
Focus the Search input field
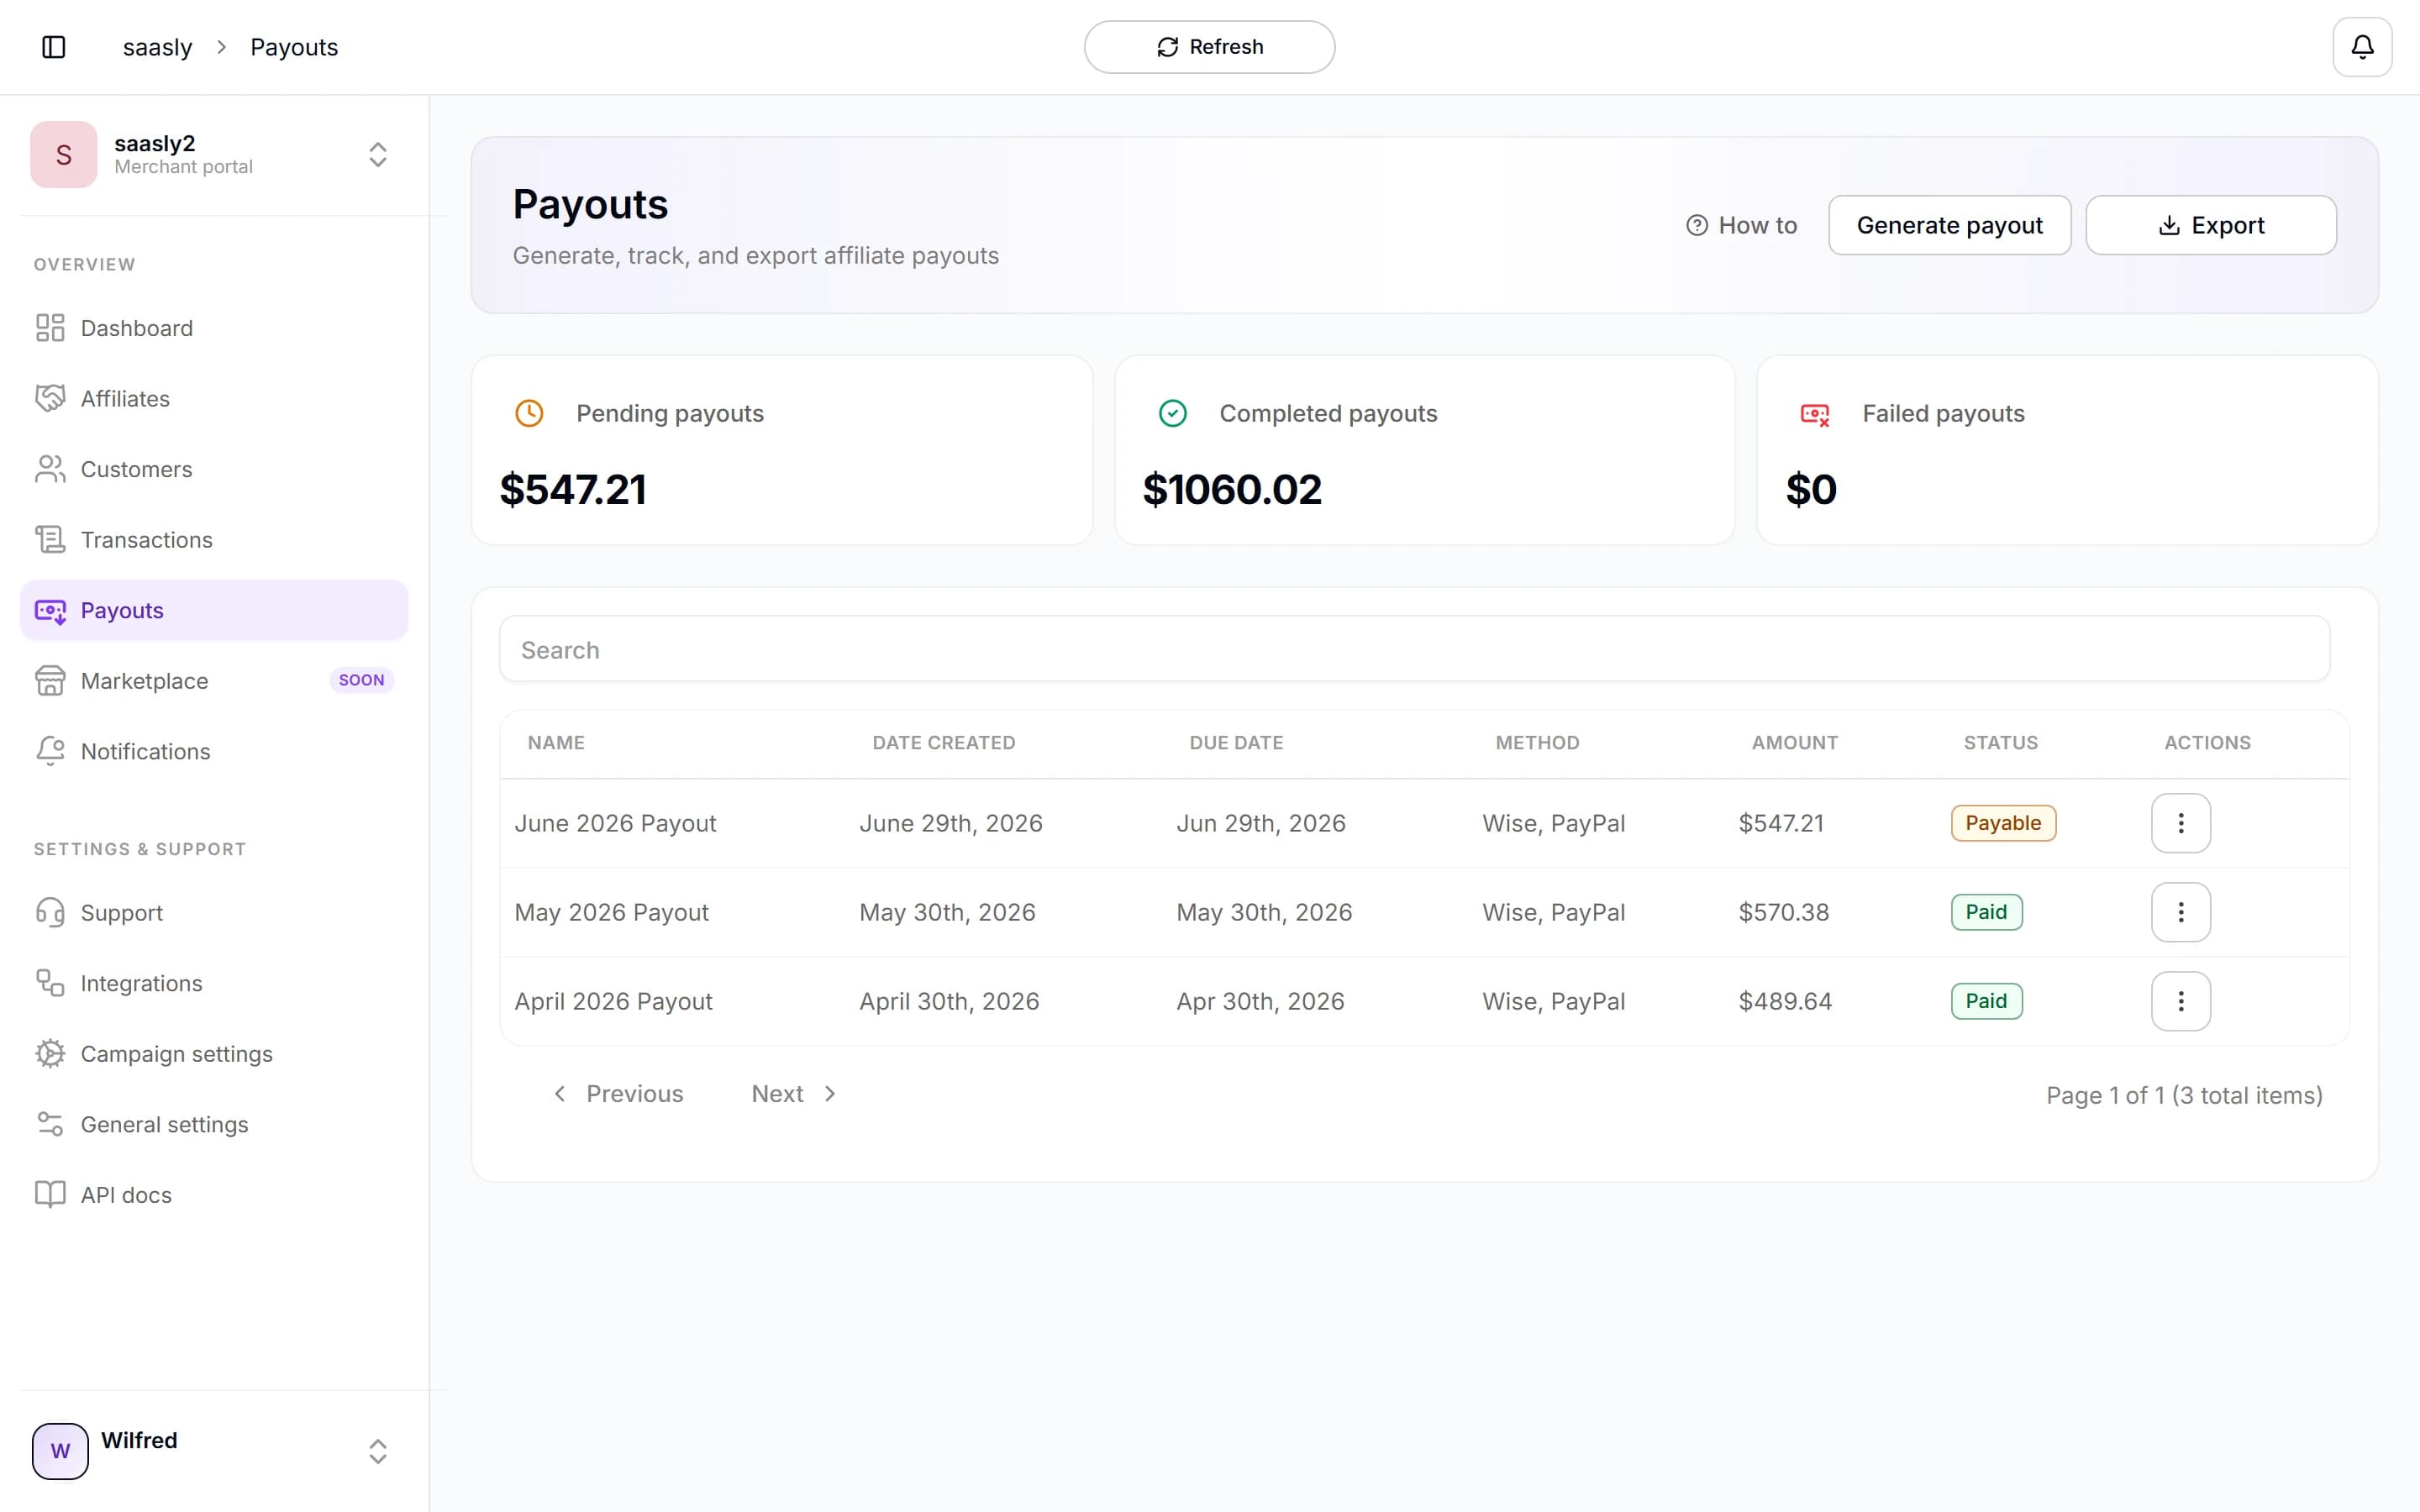tap(1414, 649)
